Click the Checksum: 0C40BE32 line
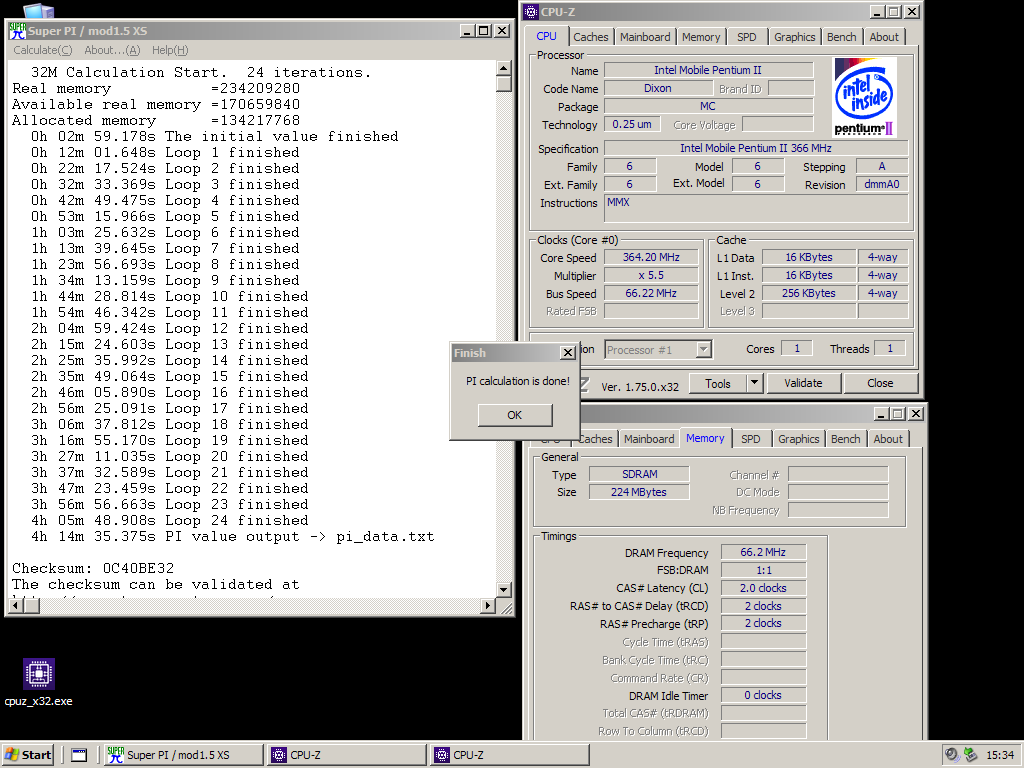Screen dimensions: 1024x768 [93, 569]
